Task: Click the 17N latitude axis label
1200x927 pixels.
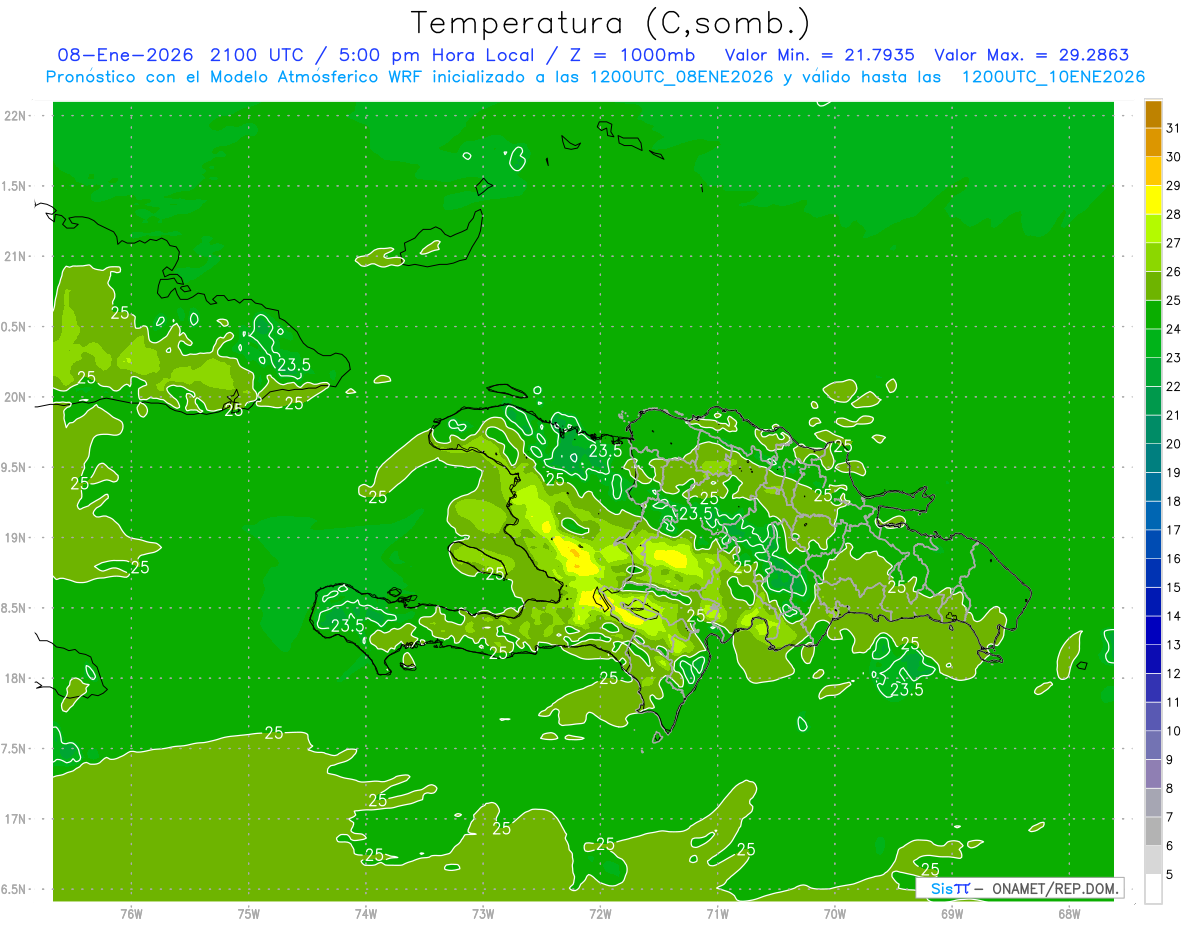Action: 17,819
